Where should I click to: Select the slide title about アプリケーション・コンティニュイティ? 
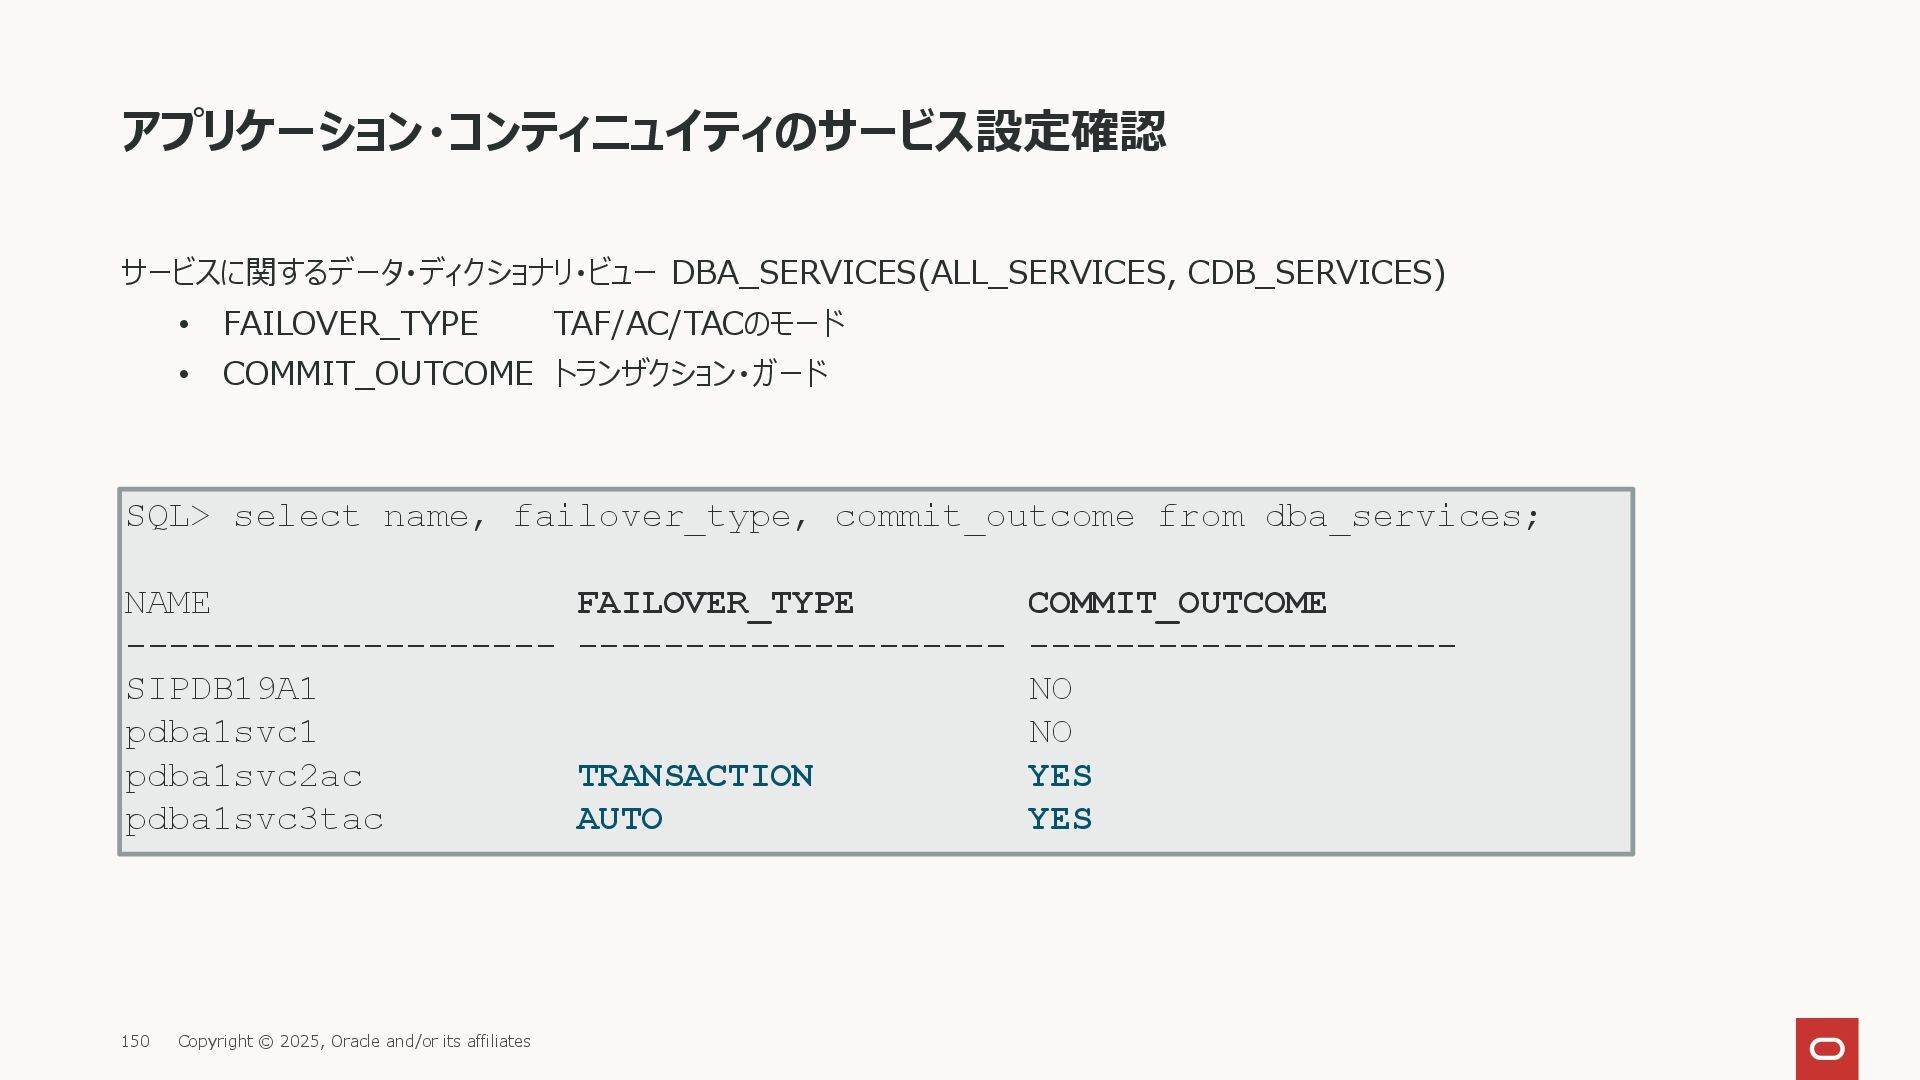pyautogui.click(x=643, y=131)
